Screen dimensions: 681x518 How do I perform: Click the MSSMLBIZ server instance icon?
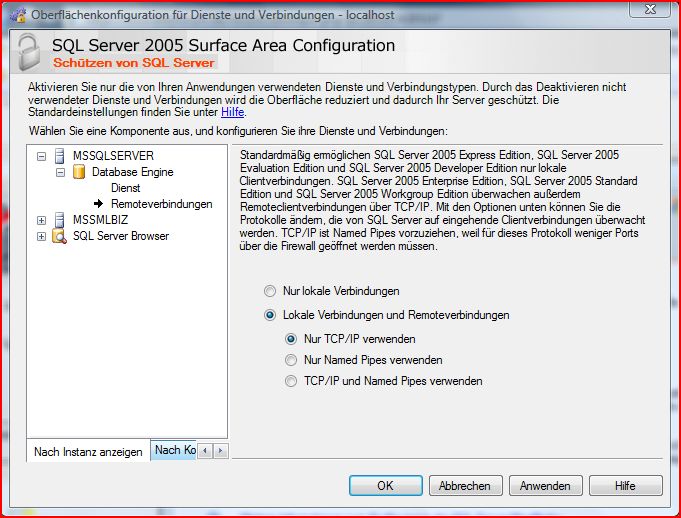[60, 220]
